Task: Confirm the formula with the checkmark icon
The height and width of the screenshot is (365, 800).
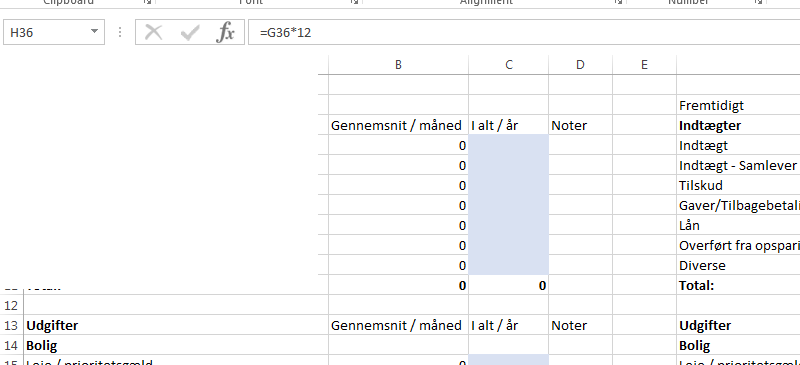Action: pyautogui.click(x=190, y=33)
